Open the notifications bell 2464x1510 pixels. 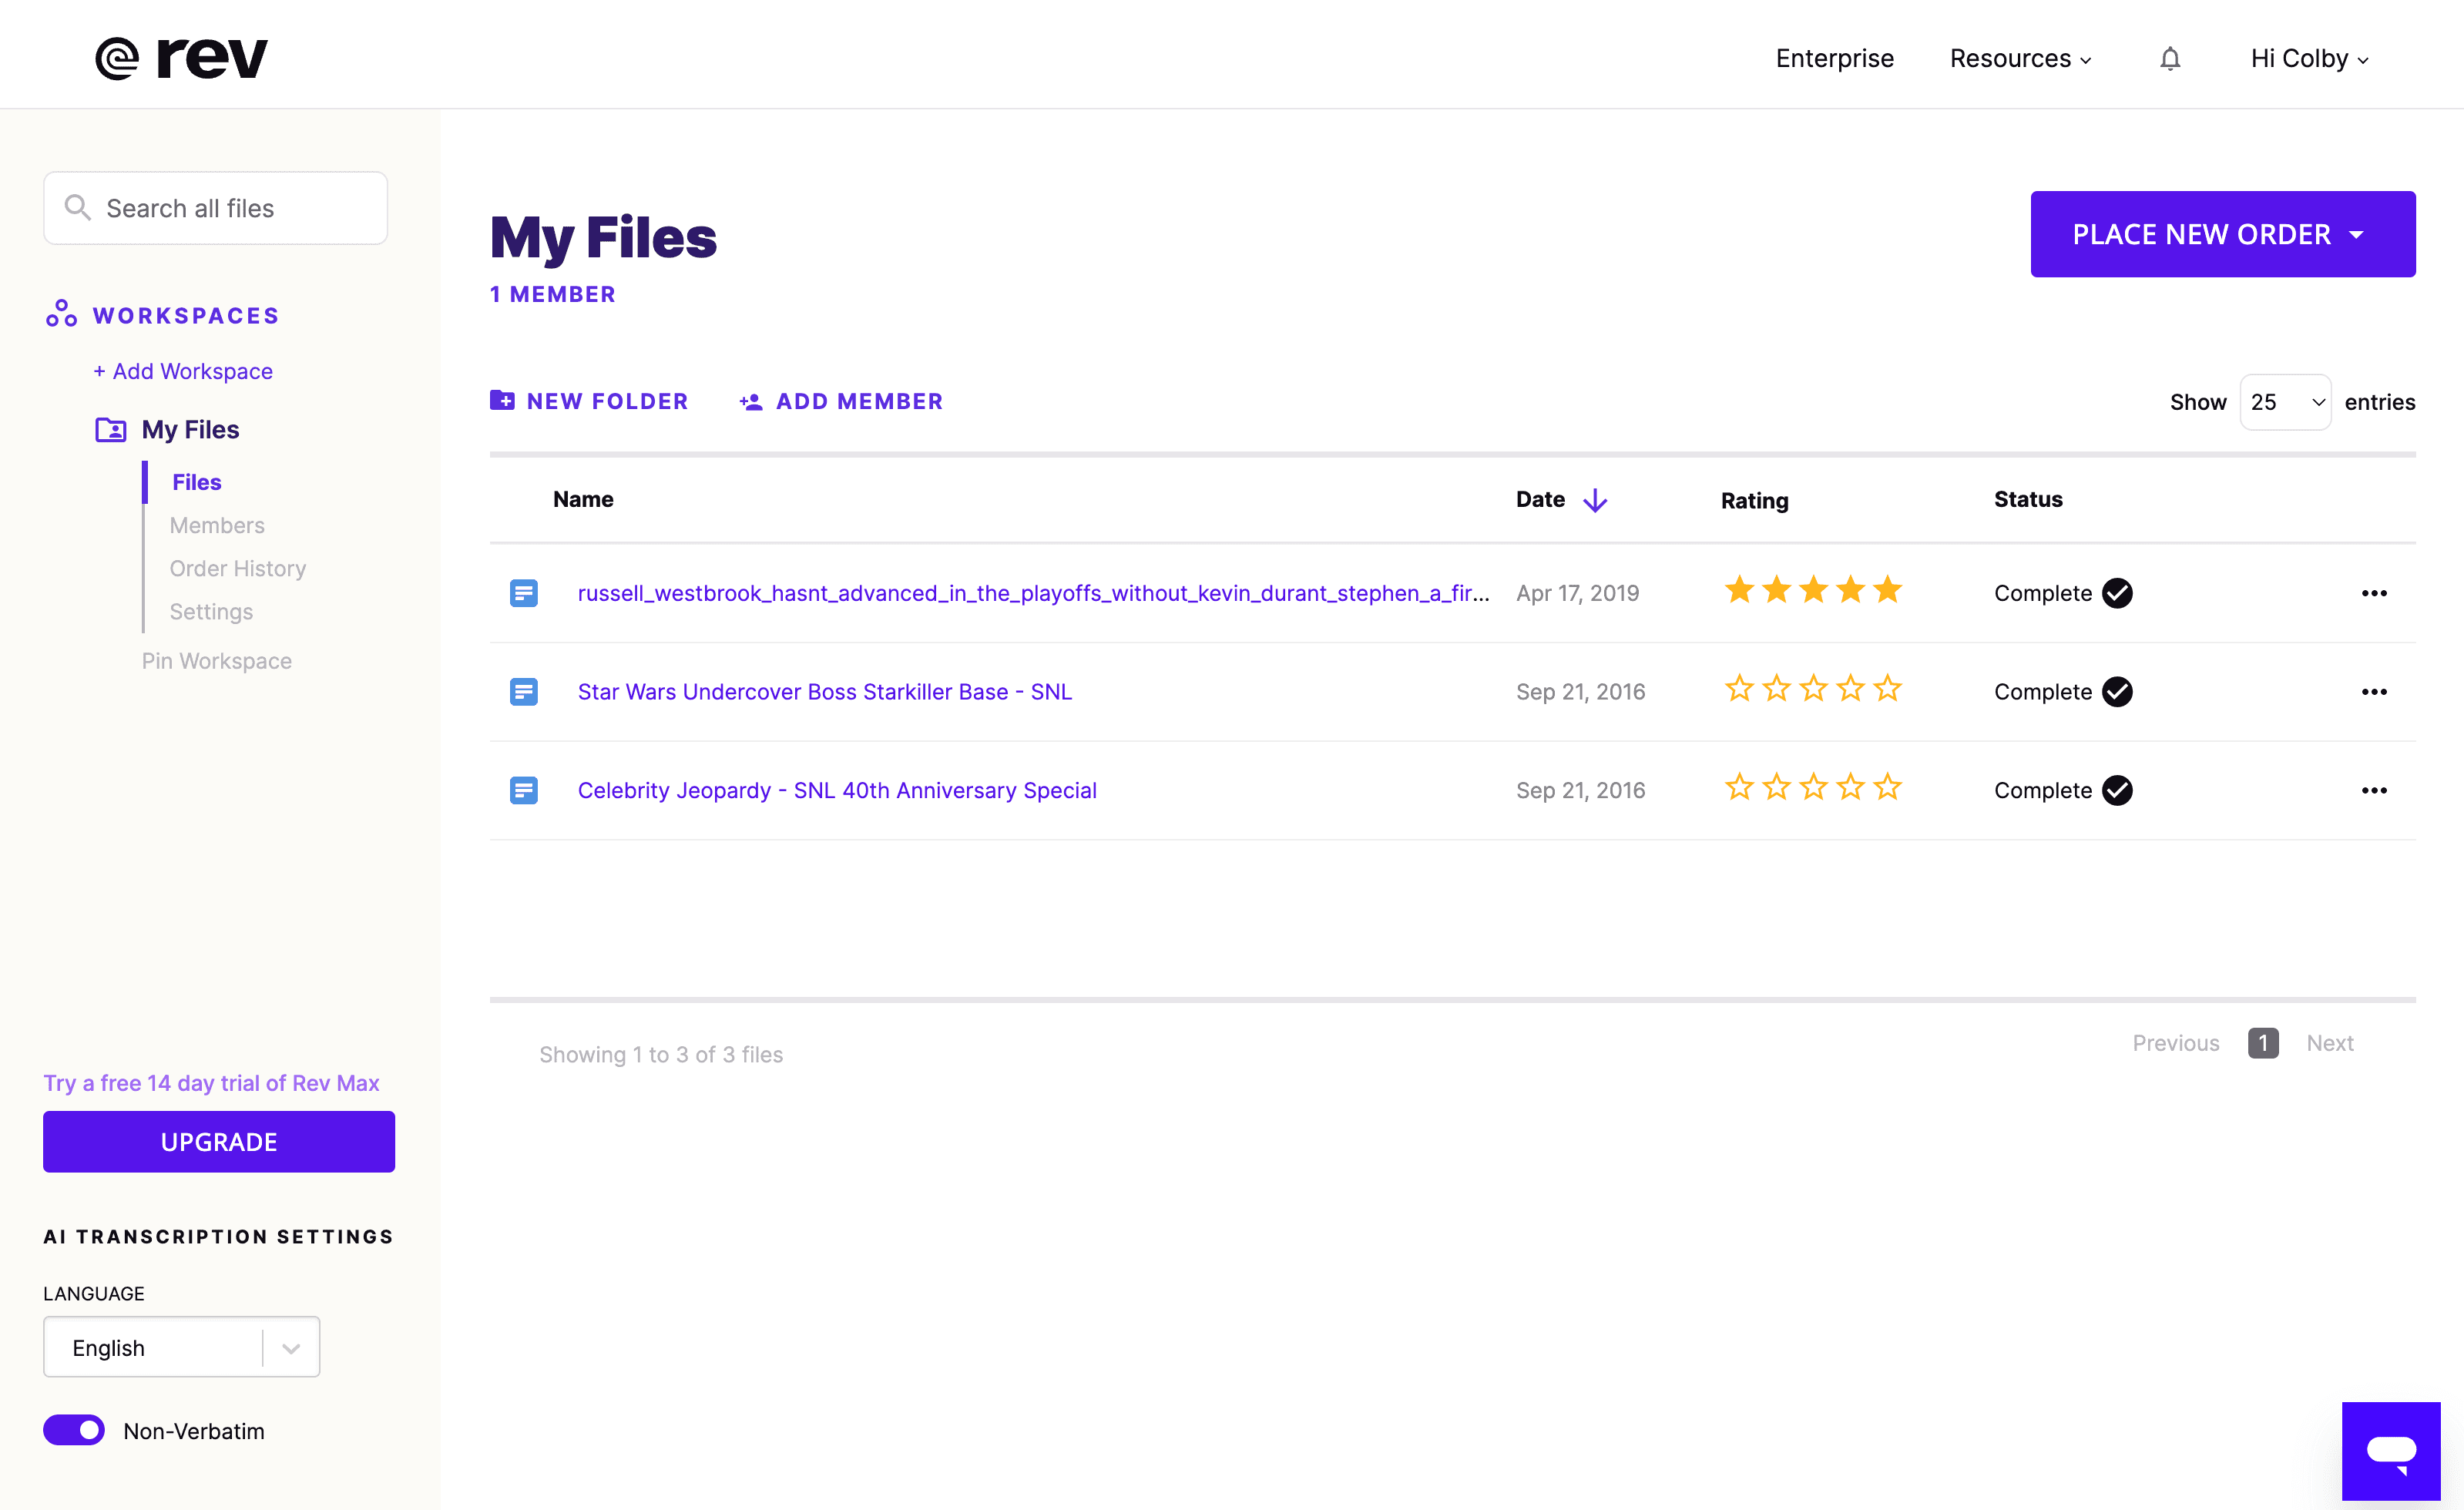coord(2169,59)
